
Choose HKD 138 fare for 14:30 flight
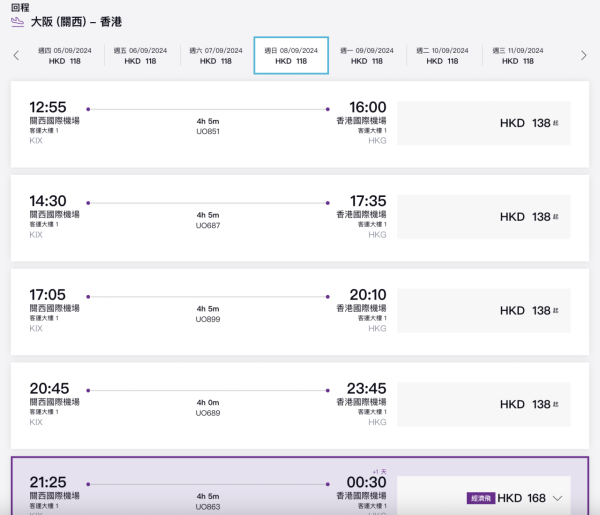[484, 217]
